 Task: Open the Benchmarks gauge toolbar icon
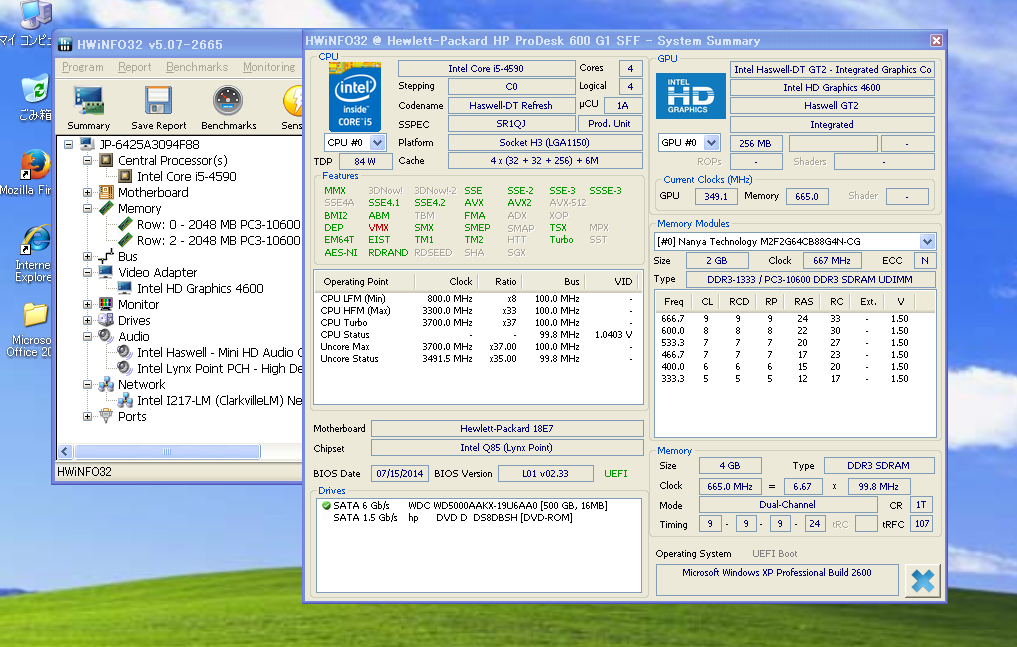pos(228,102)
